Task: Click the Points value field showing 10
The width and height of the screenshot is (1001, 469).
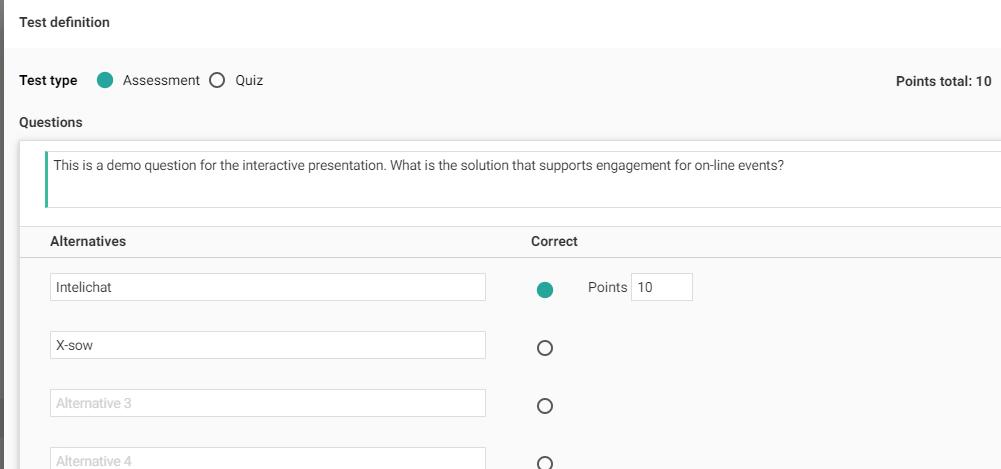Action: pyautogui.click(x=661, y=287)
